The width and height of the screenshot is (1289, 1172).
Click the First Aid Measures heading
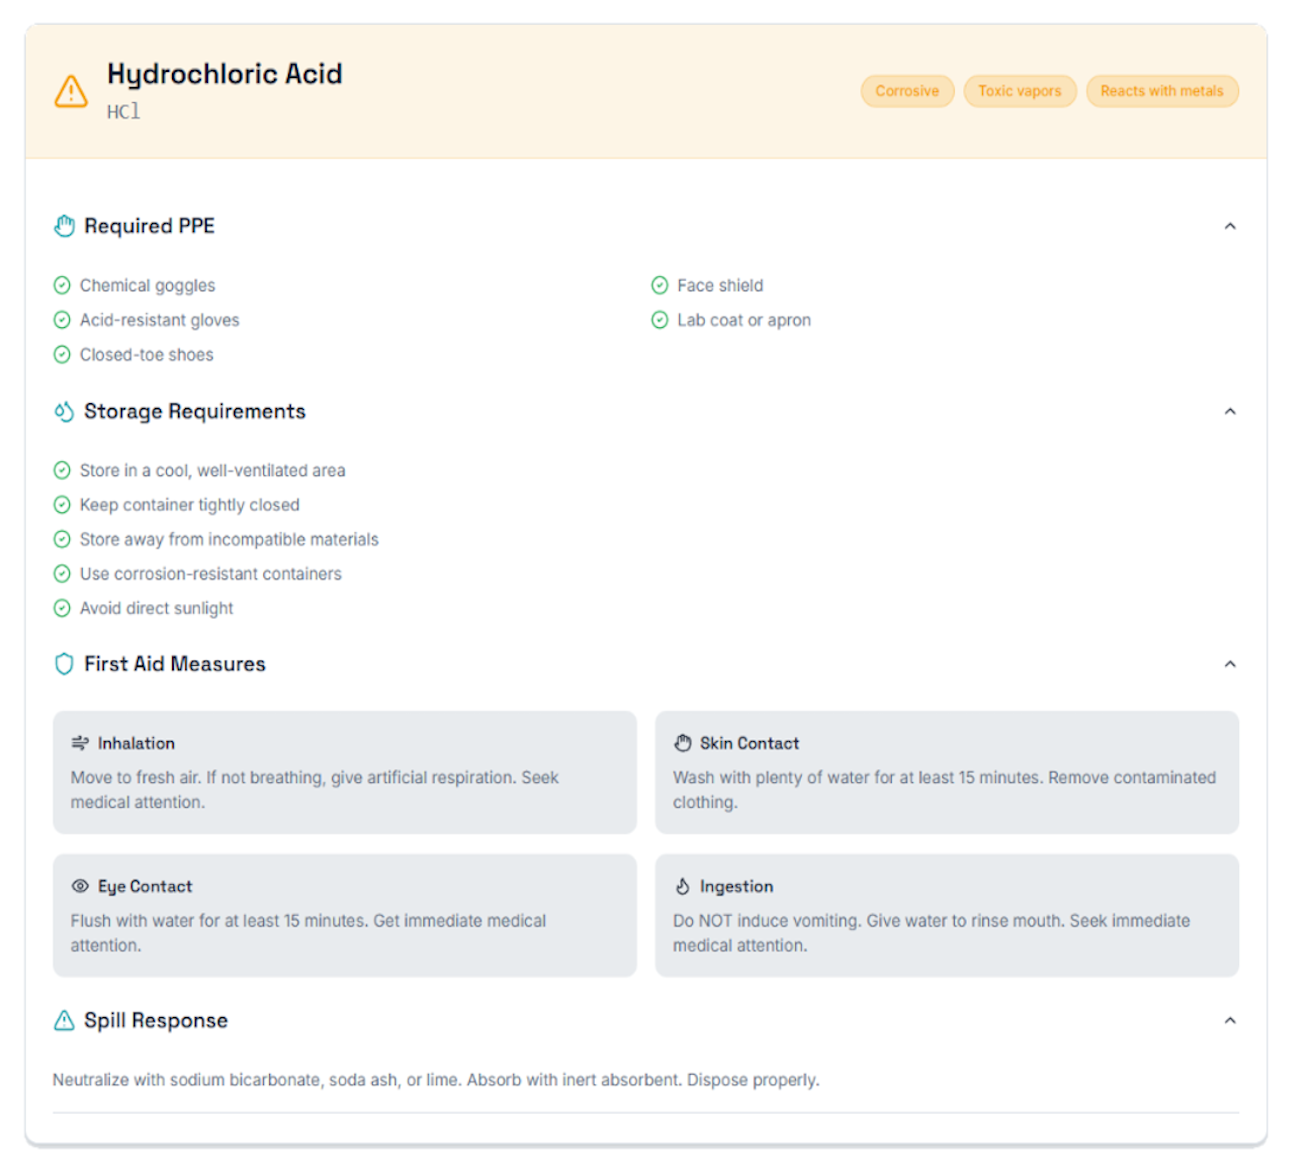175,664
